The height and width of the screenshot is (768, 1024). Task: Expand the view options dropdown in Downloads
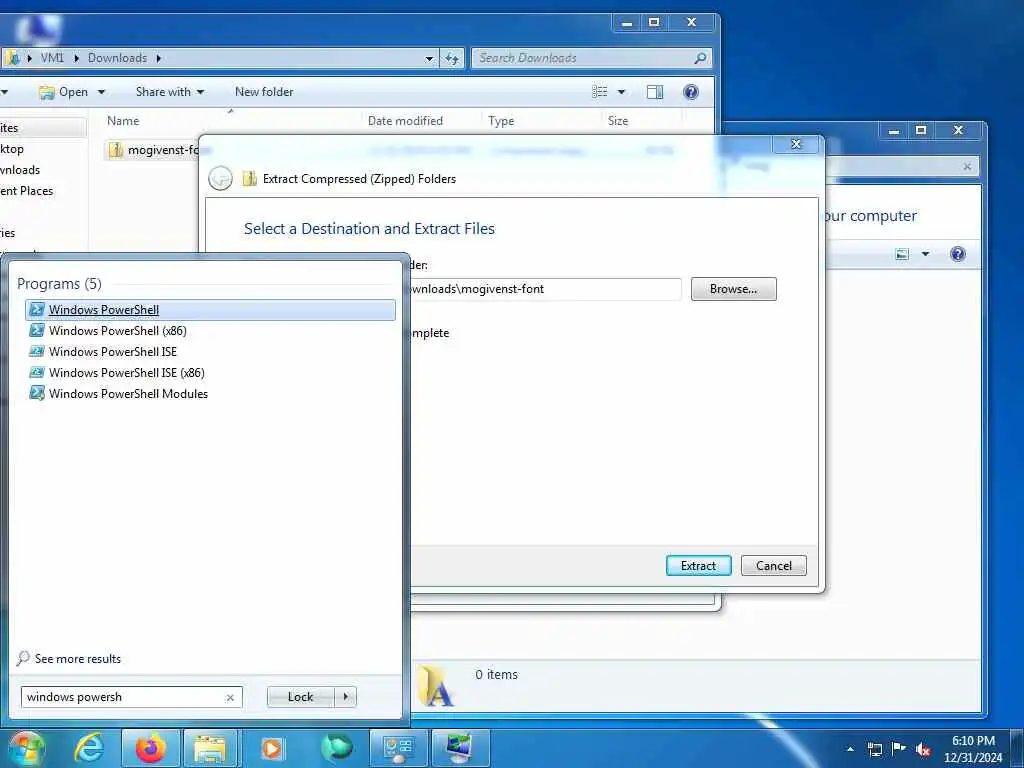621,92
